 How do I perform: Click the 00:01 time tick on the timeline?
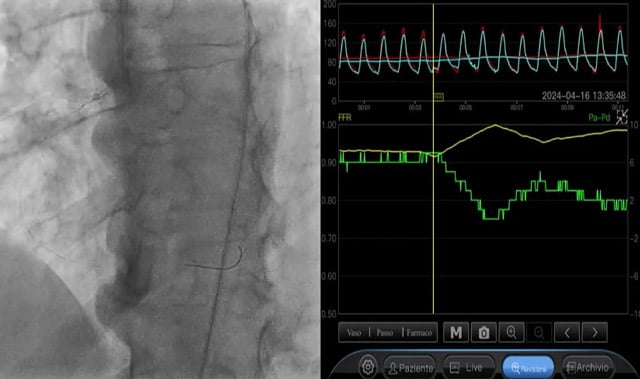click(x=364, y=108)
